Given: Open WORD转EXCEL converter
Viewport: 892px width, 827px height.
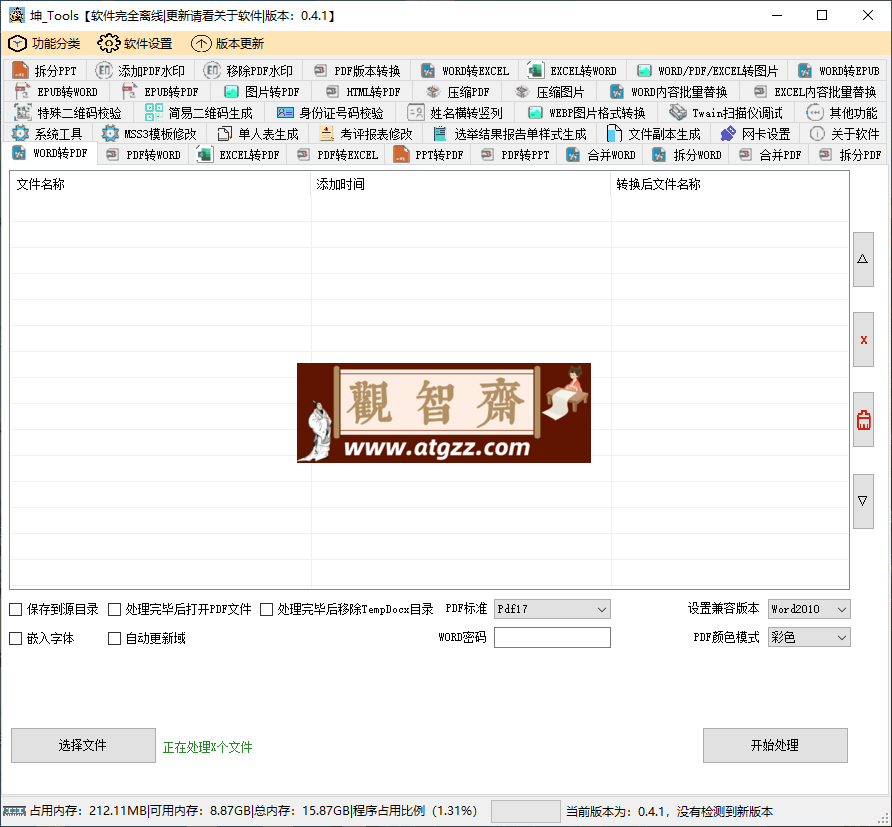Looking at the screenshot, I should pos(465,71).
